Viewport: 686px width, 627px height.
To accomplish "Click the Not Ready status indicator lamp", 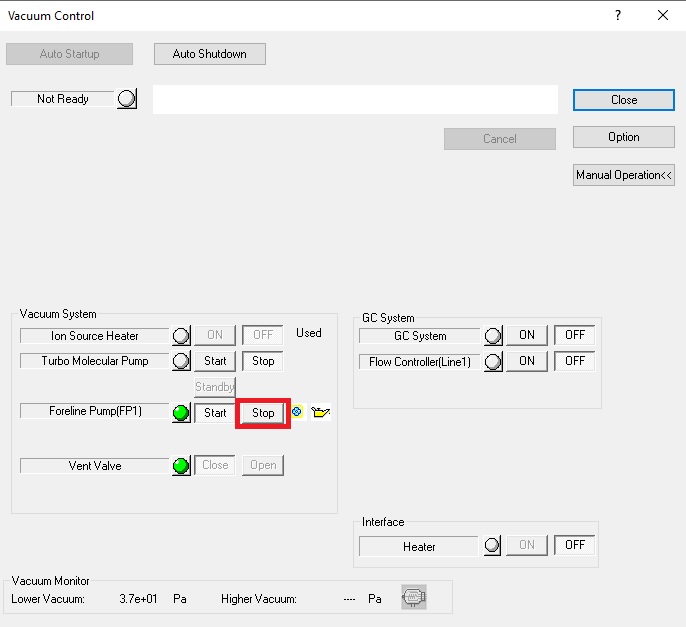I will (x=127, y=100).
